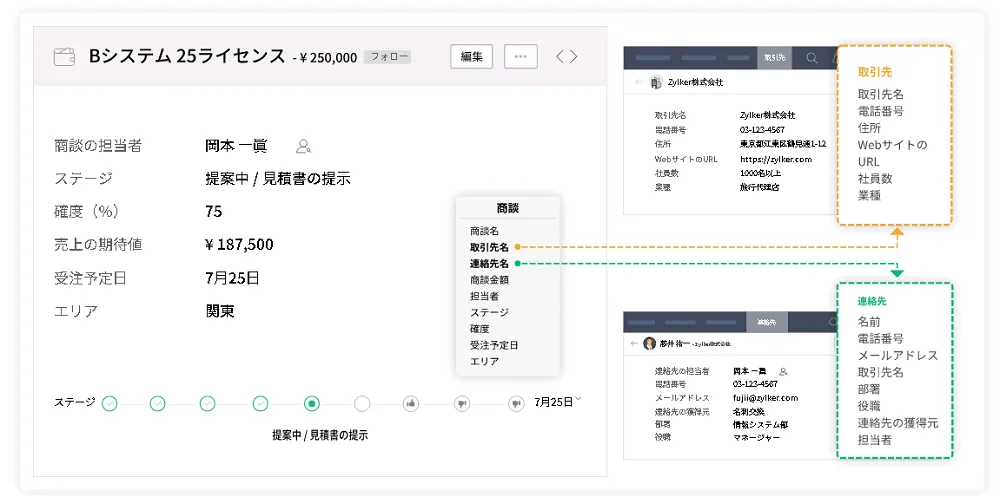Select the empty unfilled stage circle

[x=362, y=403]
